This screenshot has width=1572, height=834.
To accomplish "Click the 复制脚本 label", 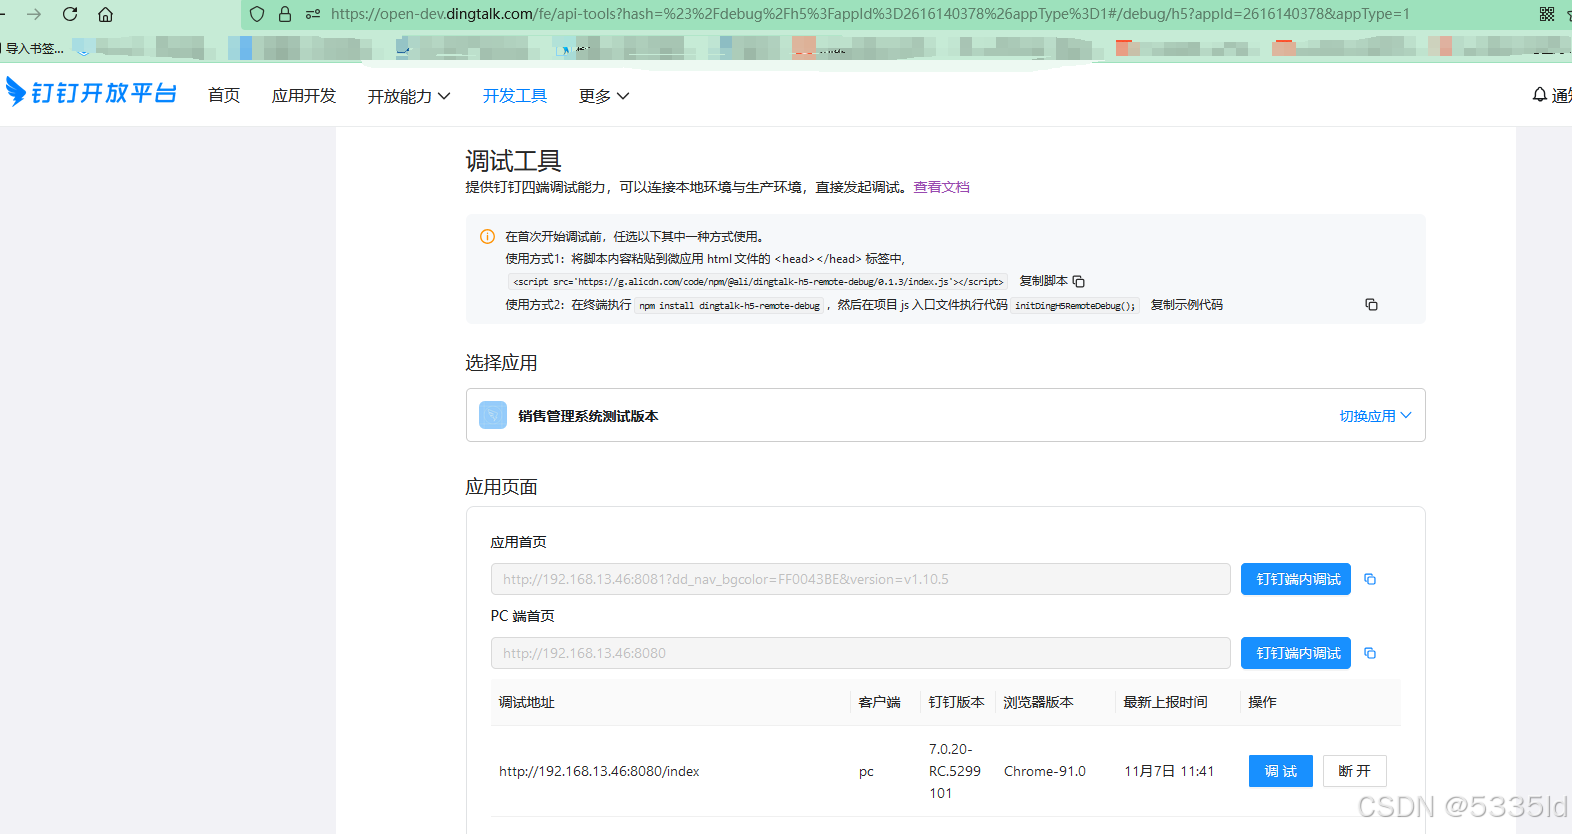I will 1044,281.
